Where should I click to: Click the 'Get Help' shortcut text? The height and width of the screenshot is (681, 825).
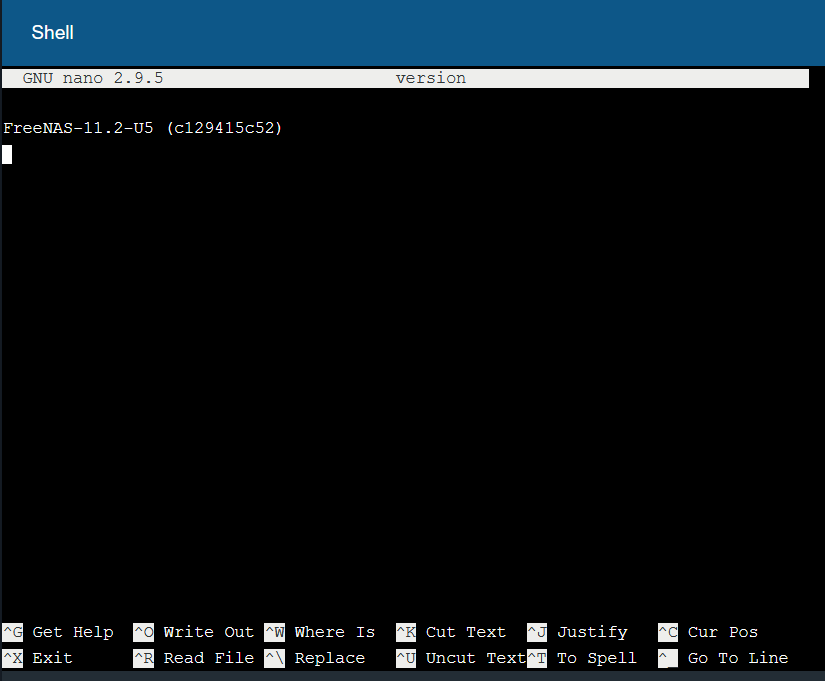pyautogui.click(x=73, y=632)
